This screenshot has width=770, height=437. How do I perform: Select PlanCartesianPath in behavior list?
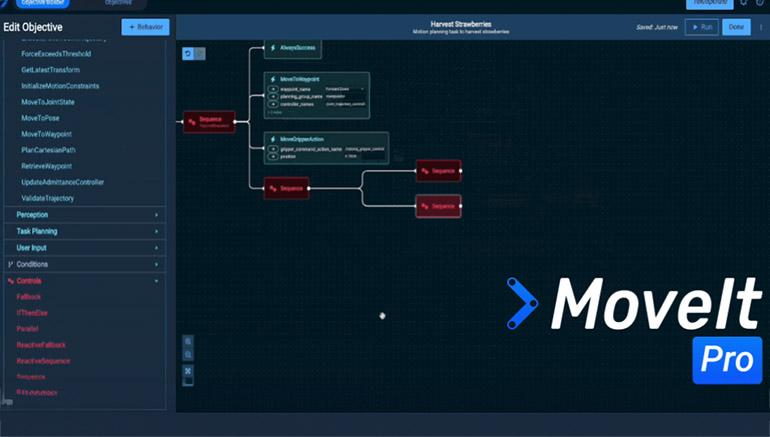point(48,150)
